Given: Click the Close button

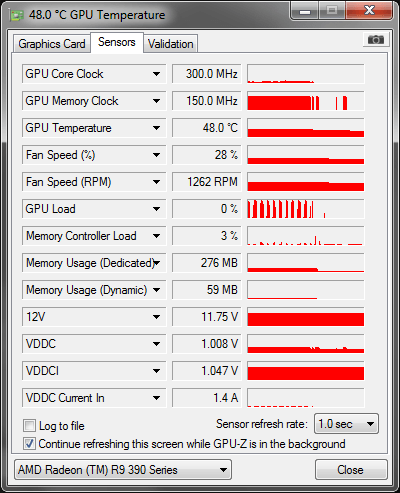Looking at the screenshot, I should click(x=351, y=470).
